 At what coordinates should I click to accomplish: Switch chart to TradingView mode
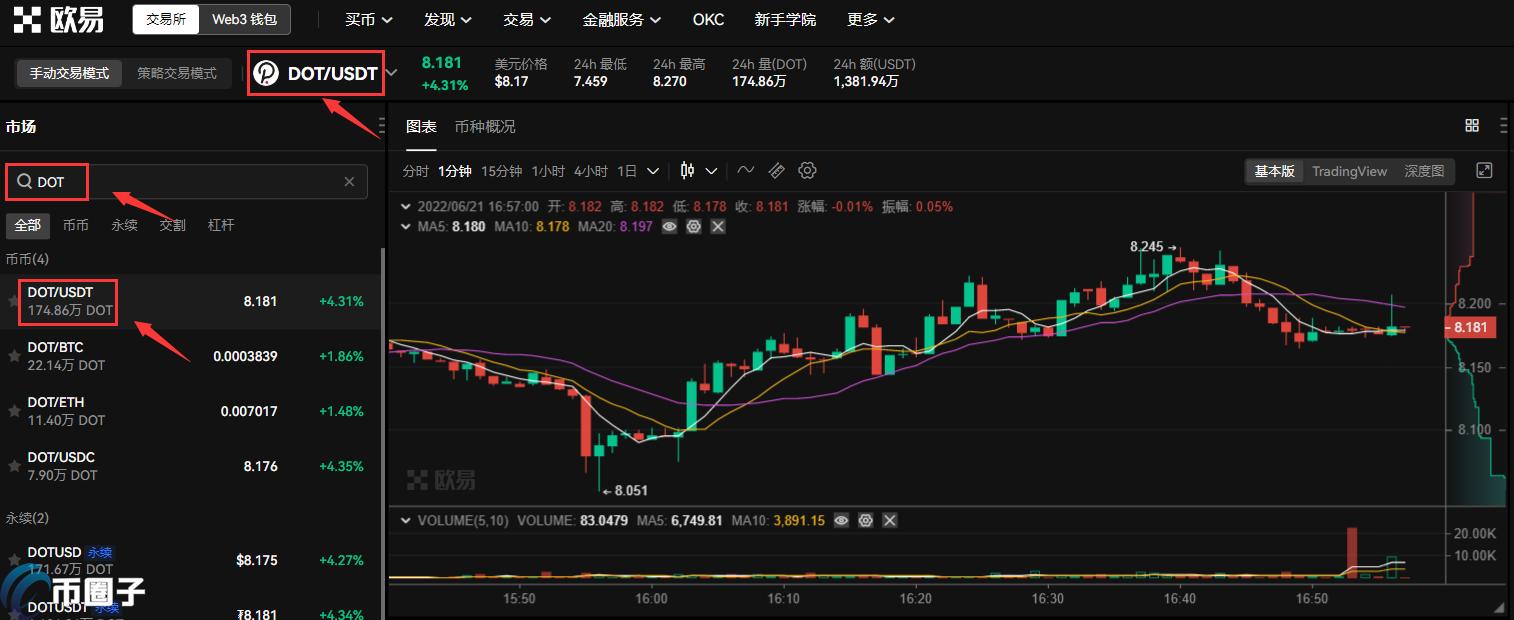coord(1349,171)
